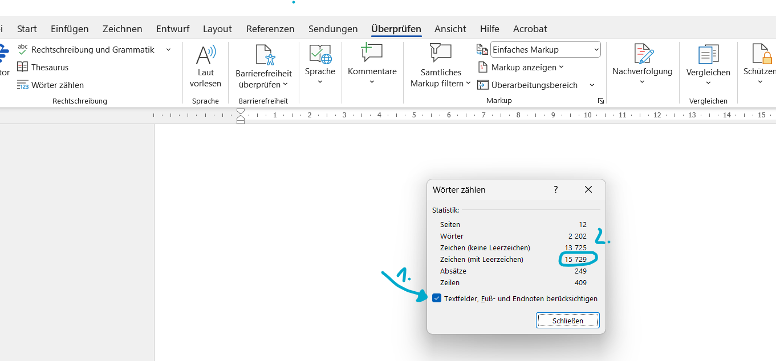Image resolution: width=776 pixels, height=362 pixels.
Task: Expand the Vergleichen dropdown chevron
Action: [x=708, y=83]
